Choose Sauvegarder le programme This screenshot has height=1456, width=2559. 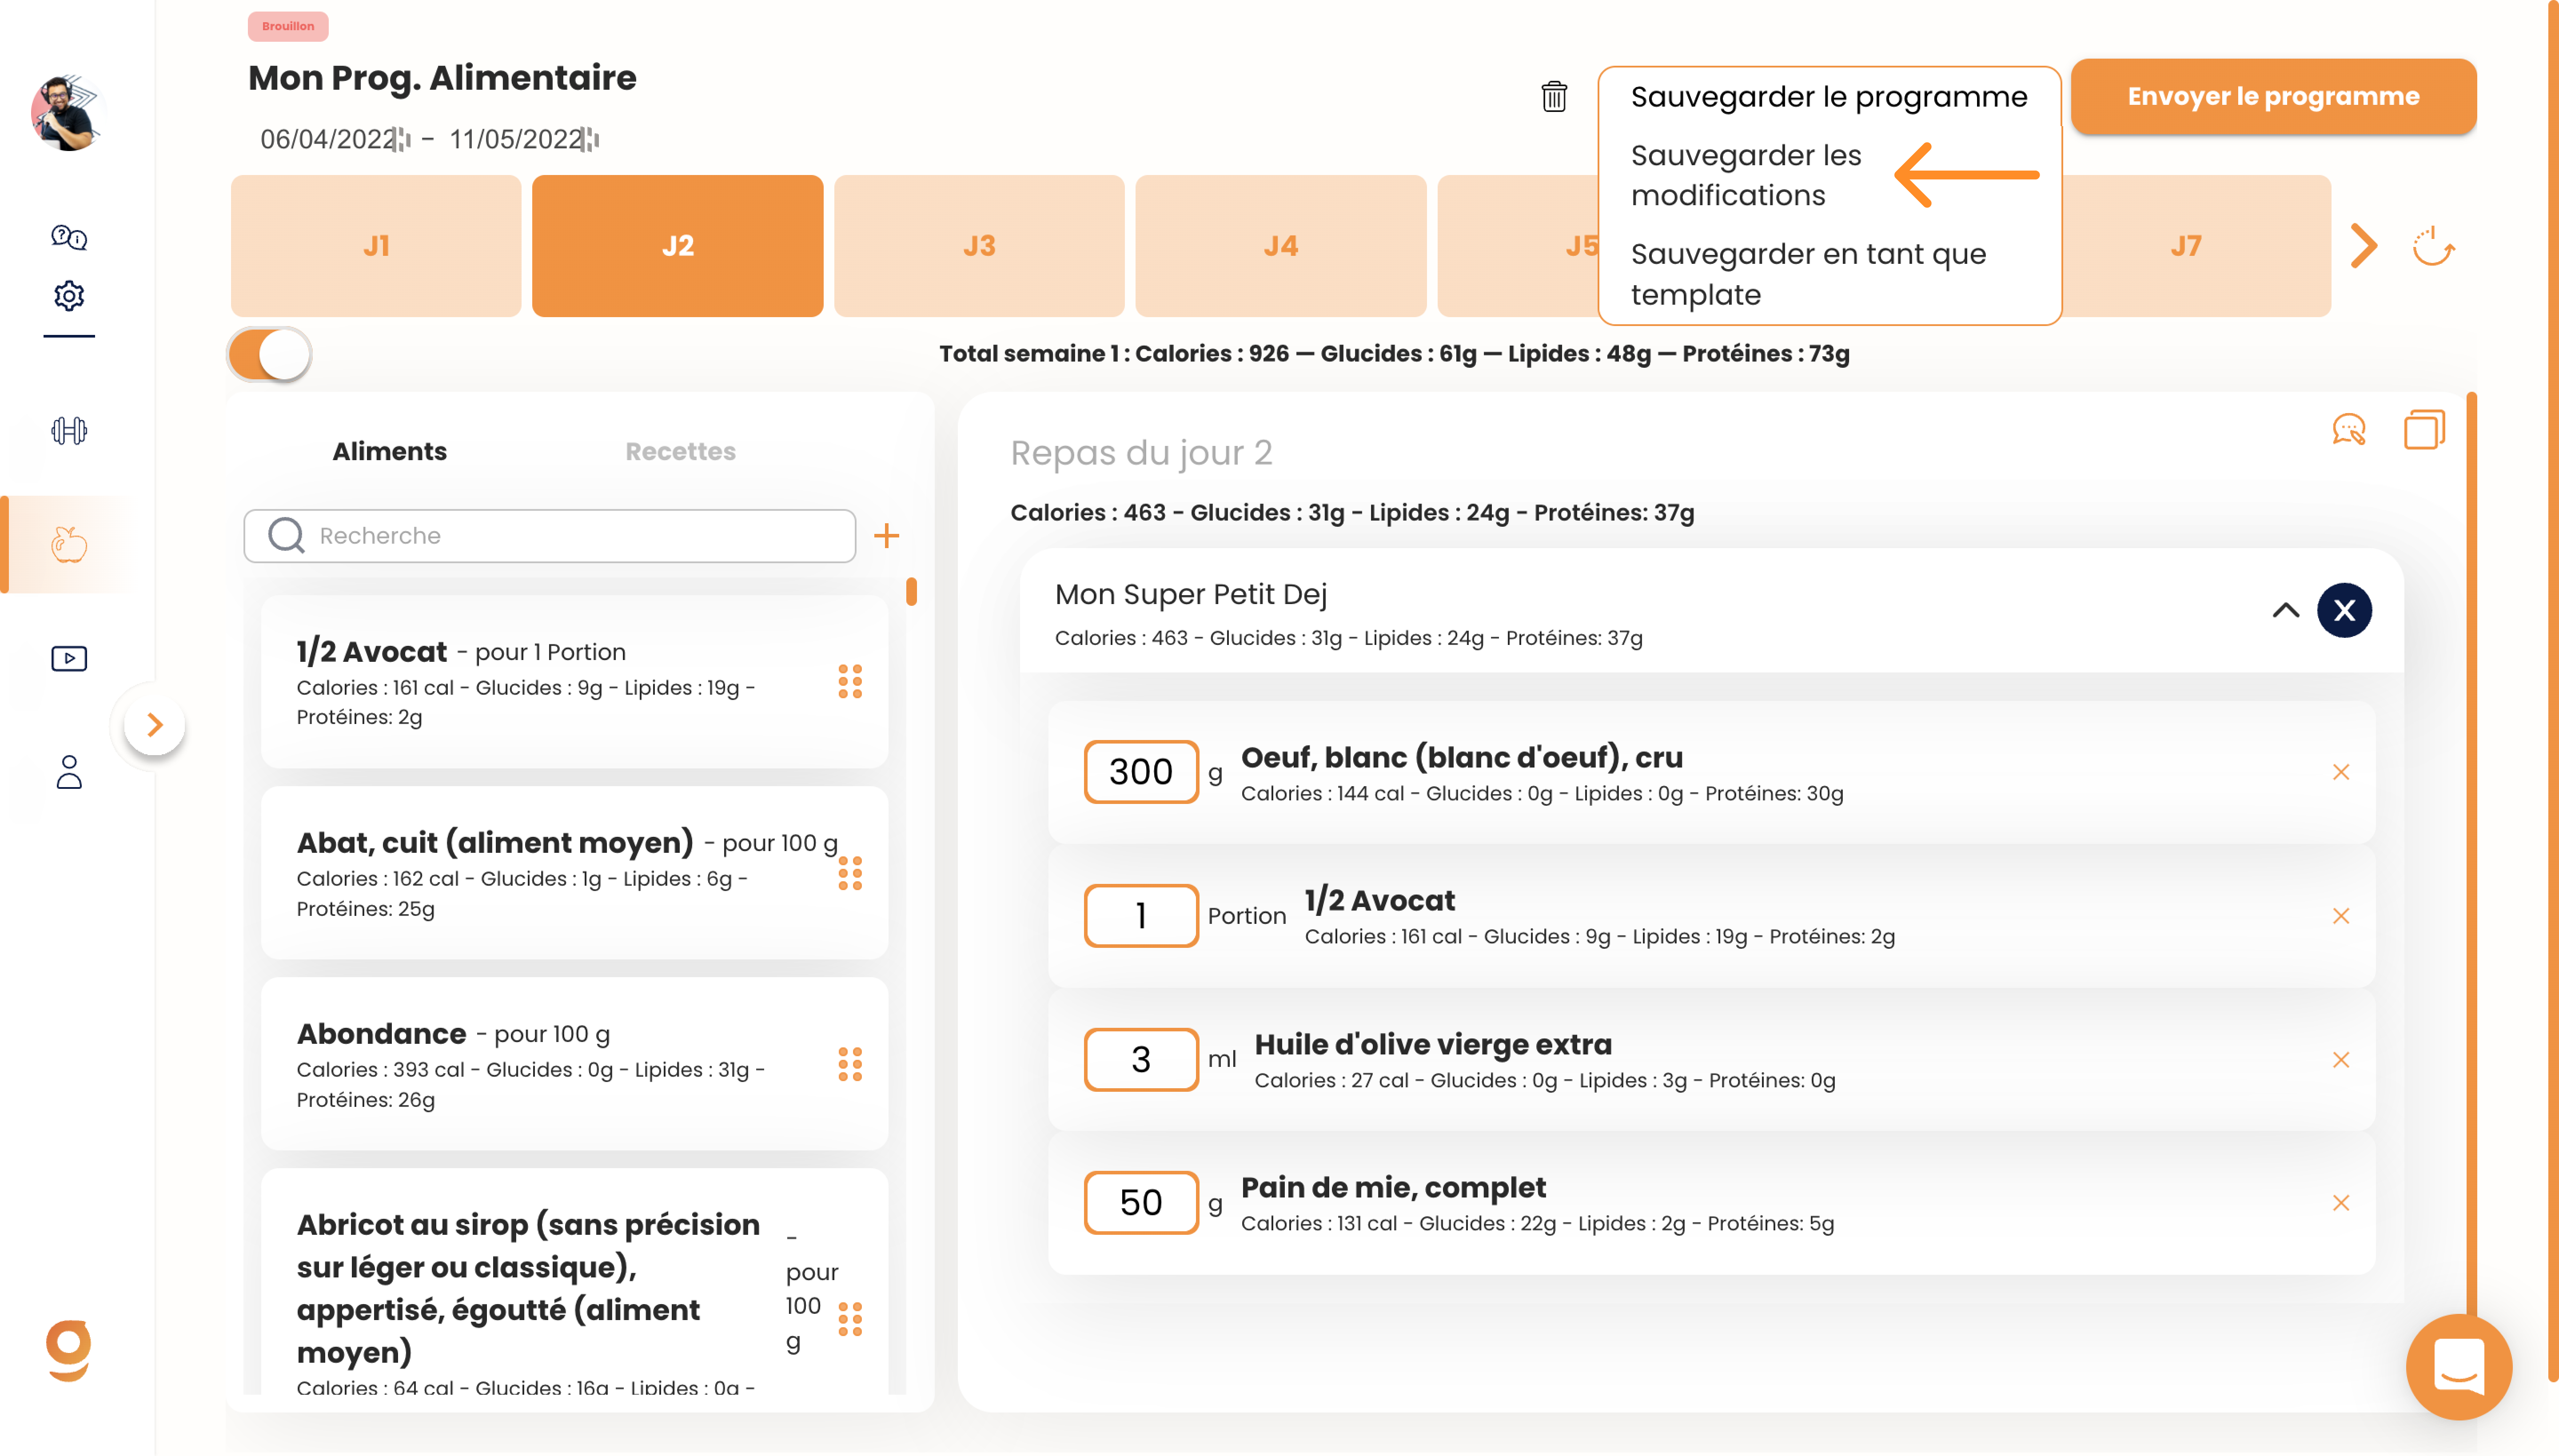click(1829, 97)
